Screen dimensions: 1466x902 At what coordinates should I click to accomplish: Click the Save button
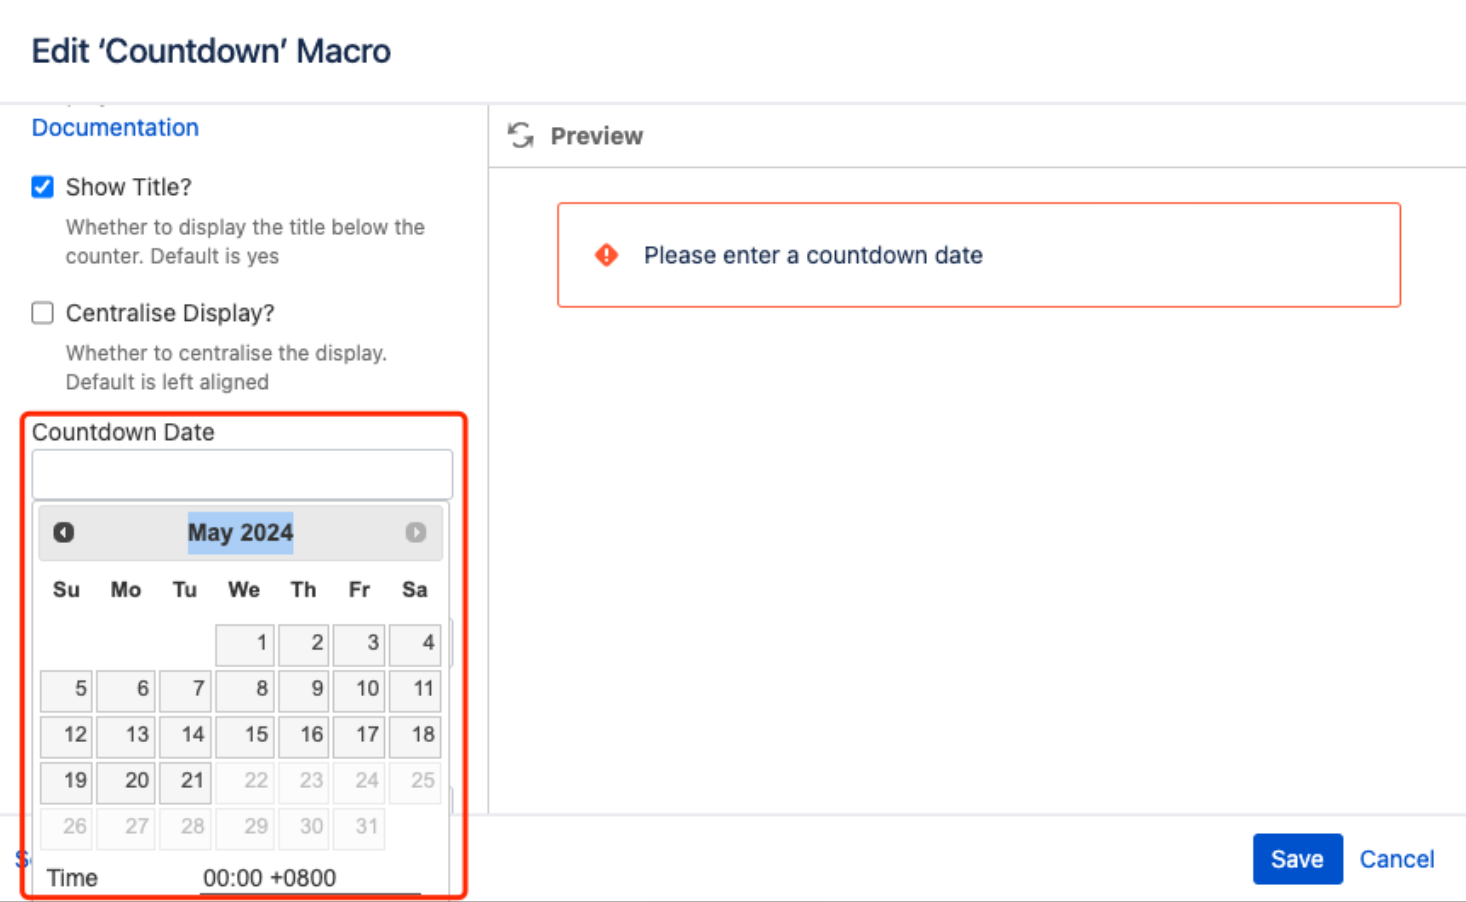tap(1297, 859)
